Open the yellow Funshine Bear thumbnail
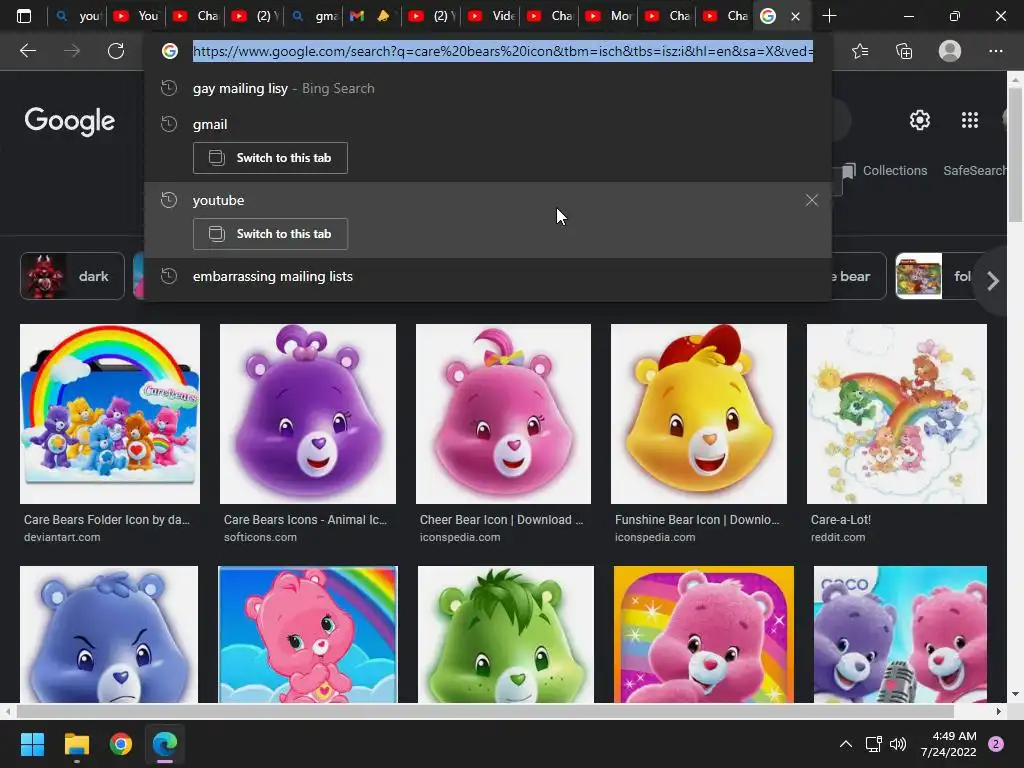The height and width of the screenshot is (768, 1024). tap(699, 414)
